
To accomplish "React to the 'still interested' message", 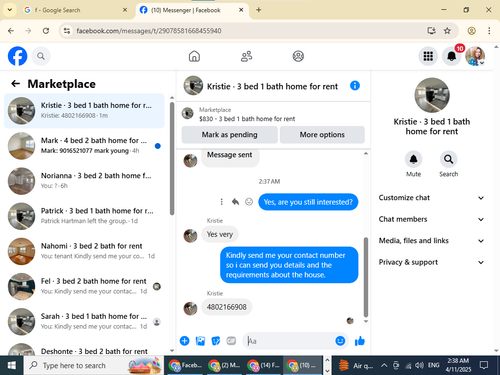I will (249, 202).
